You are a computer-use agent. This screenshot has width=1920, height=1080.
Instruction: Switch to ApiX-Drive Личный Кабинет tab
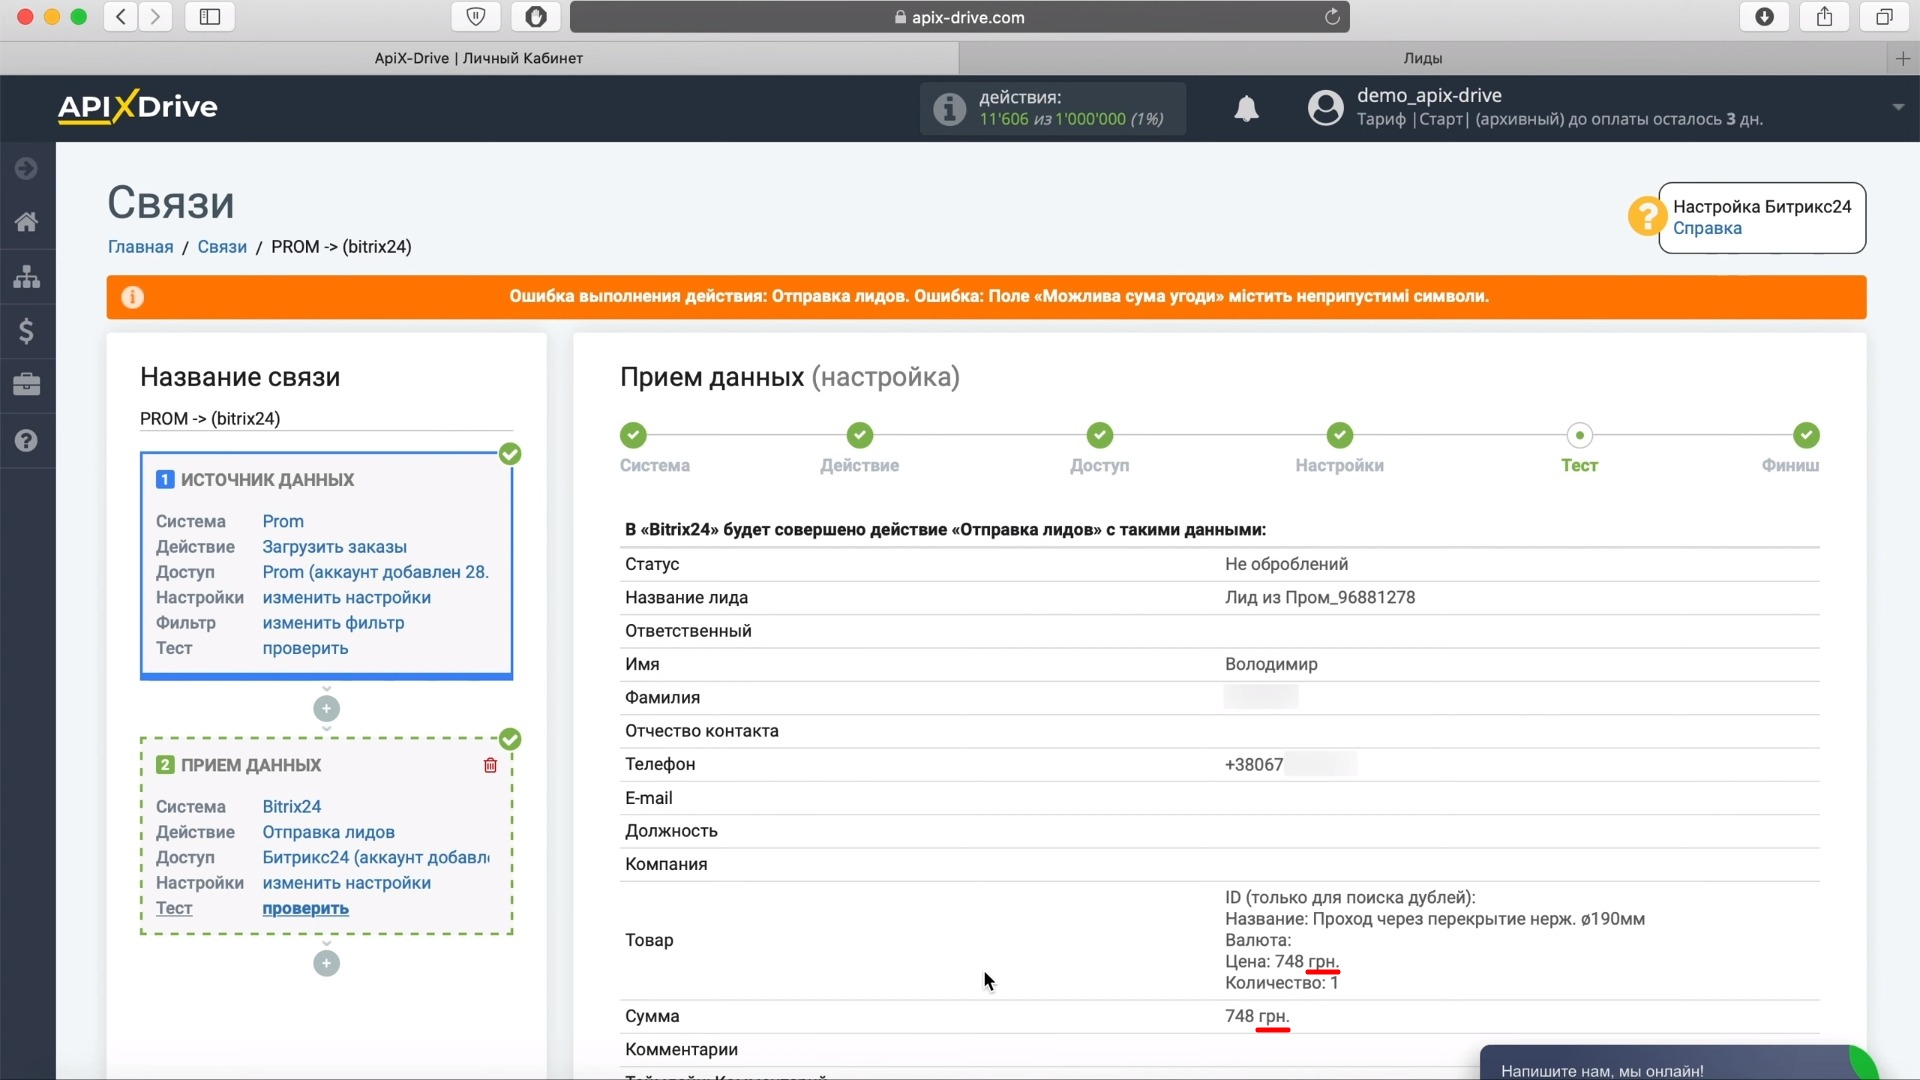[x=479, y=59]
